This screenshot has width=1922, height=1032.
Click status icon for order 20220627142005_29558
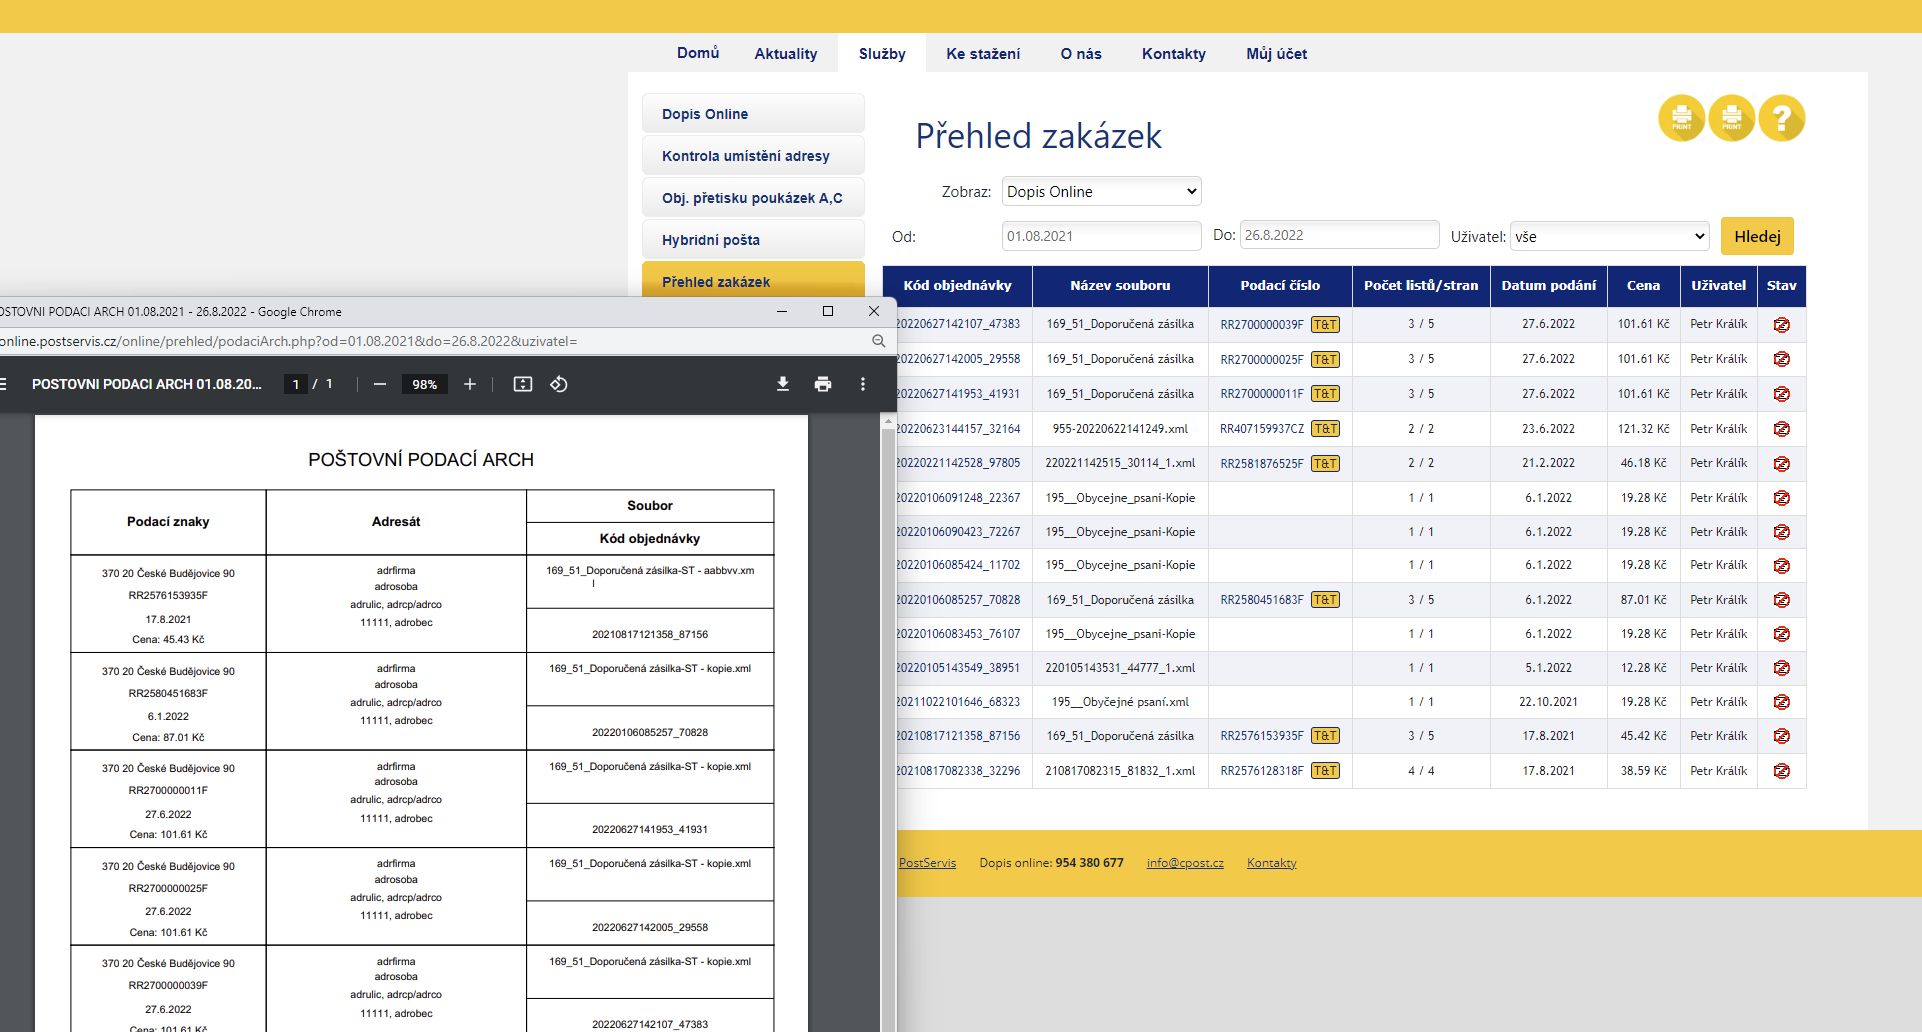(1781, 359)
